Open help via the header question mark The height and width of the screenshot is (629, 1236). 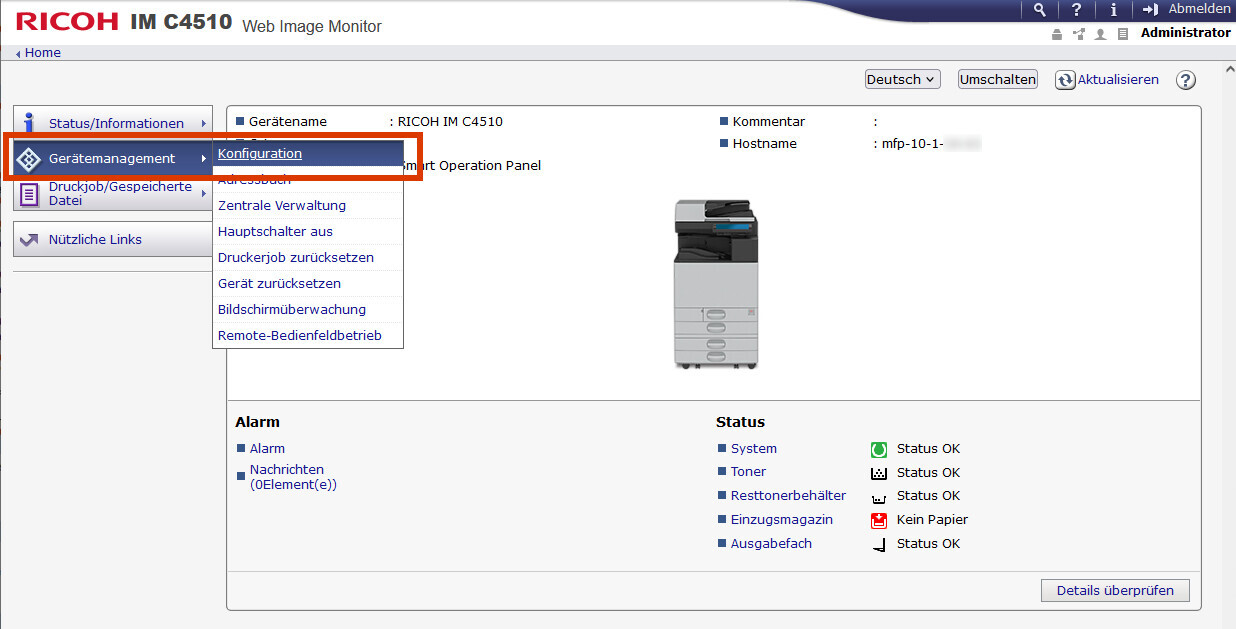coord(1076,9)
